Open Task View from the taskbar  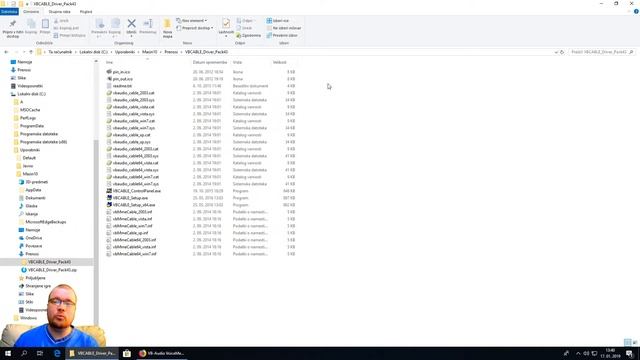(40, 353)
